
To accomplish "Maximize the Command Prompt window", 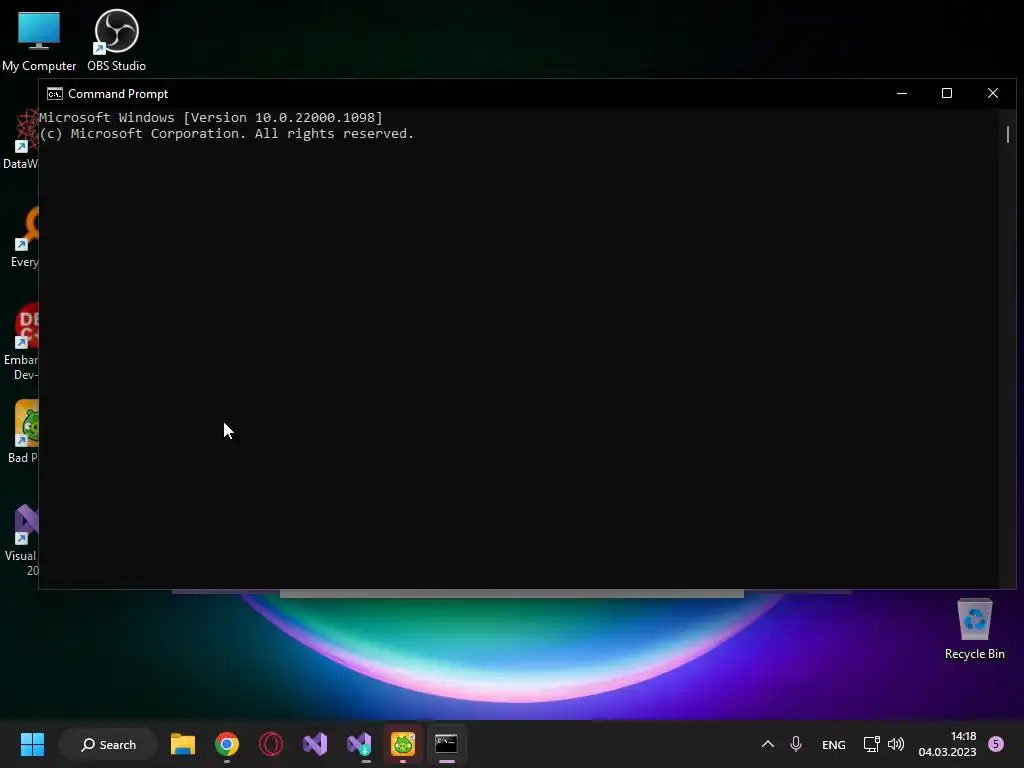I will 947,93.
